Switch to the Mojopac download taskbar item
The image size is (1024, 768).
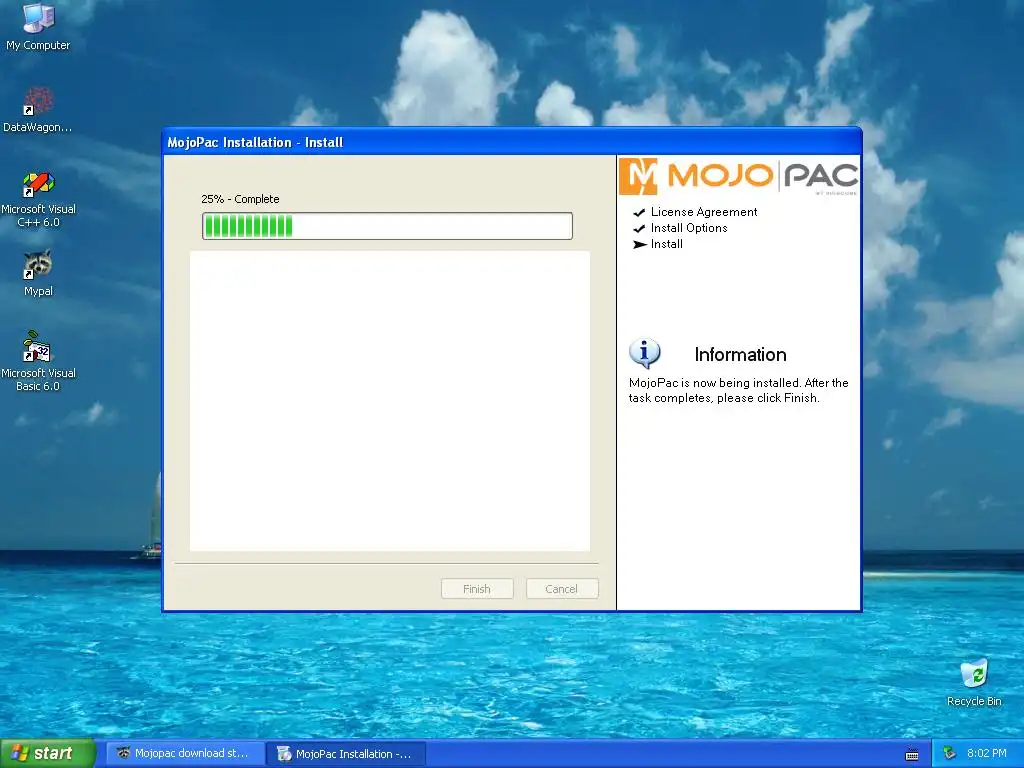coord(185,753)
